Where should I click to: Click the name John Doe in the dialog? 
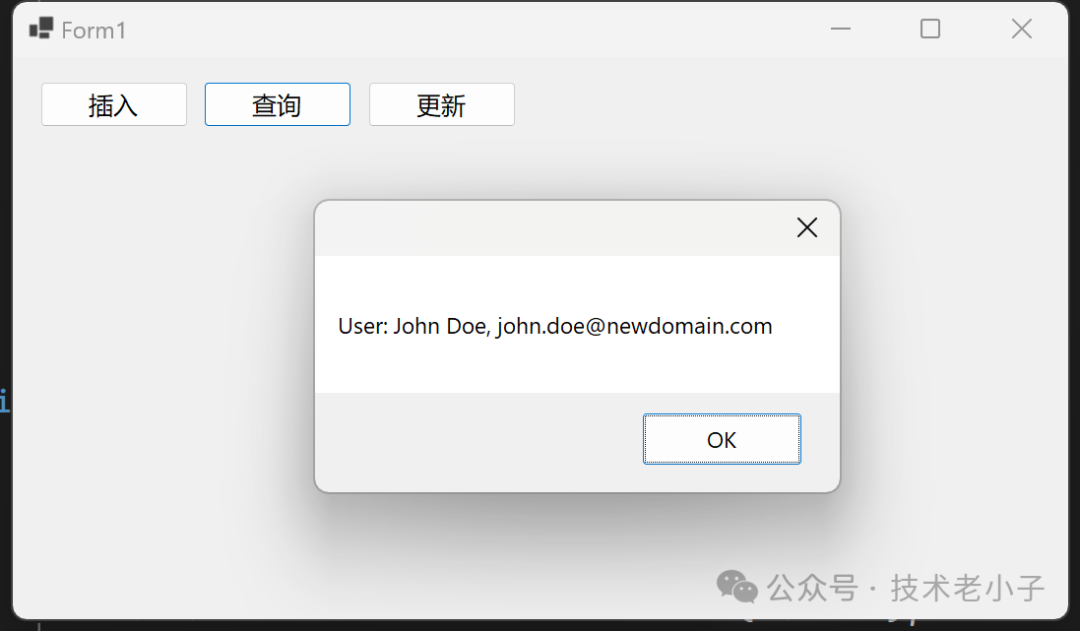pos(439,325)
